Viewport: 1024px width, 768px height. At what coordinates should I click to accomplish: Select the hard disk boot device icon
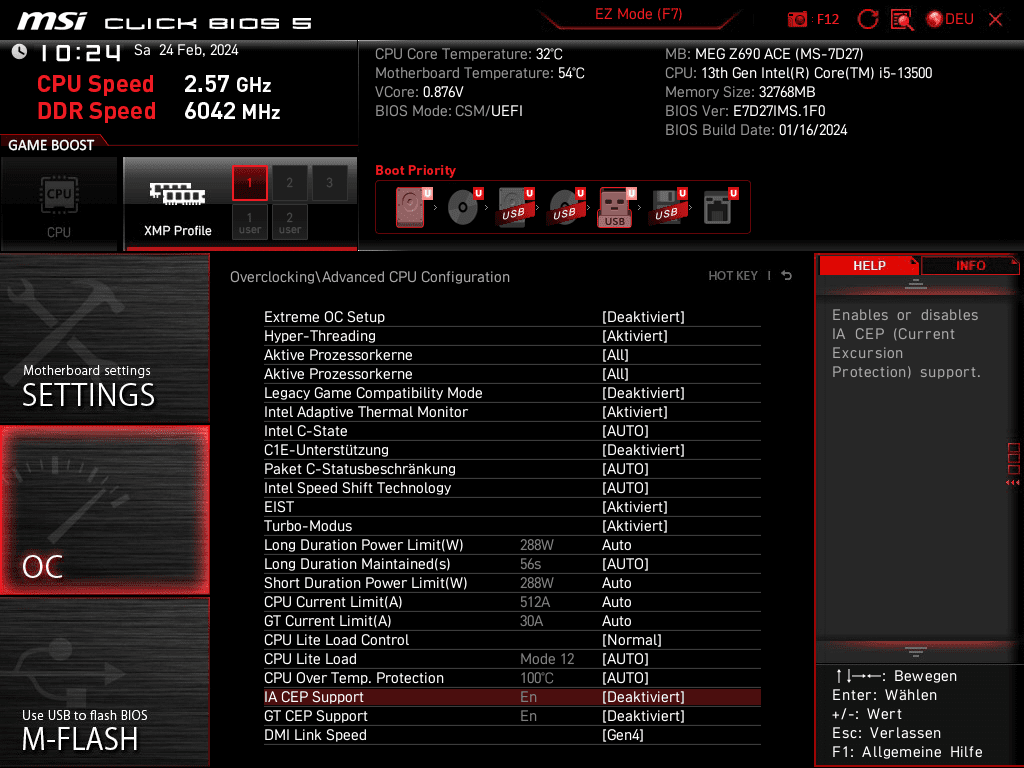click(x=413, y=207)
